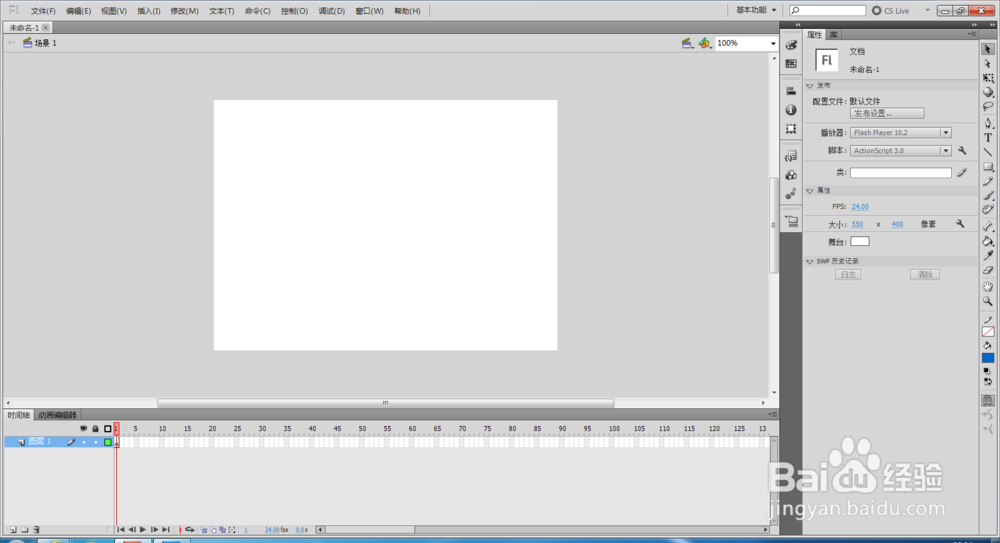1000x543 pixels.
Task: Select the Pencil tool
Action: (987, 181)
